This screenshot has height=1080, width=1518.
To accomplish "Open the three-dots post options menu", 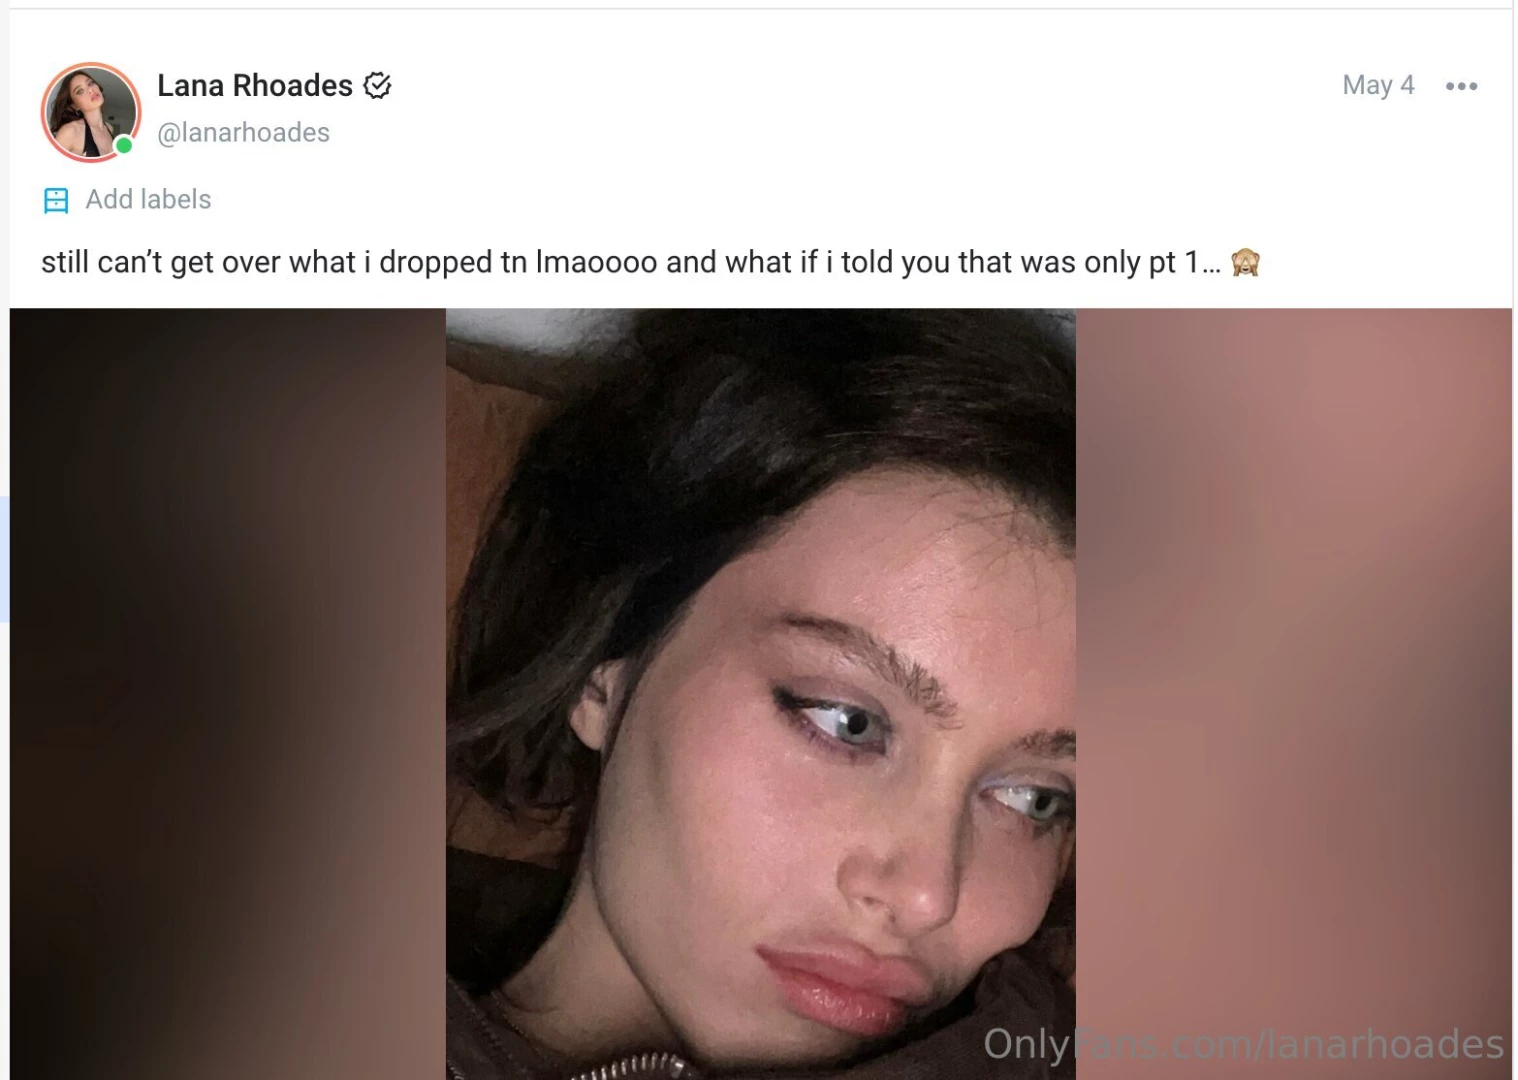I will click(x=1461, y=86).
